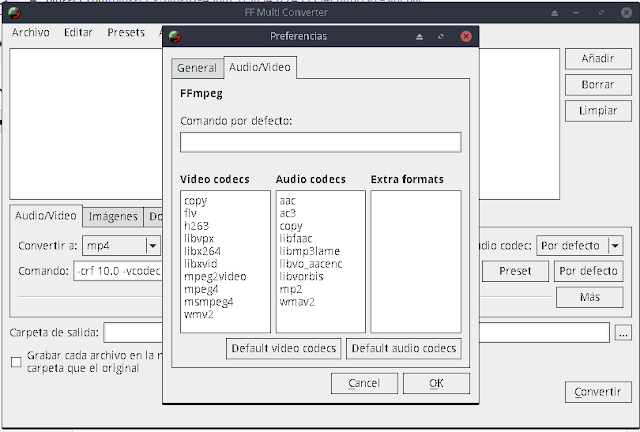Click the Por defecto button beside Preset
The height and width of the screenshot is (432, 640).
(x=588, y=271)
